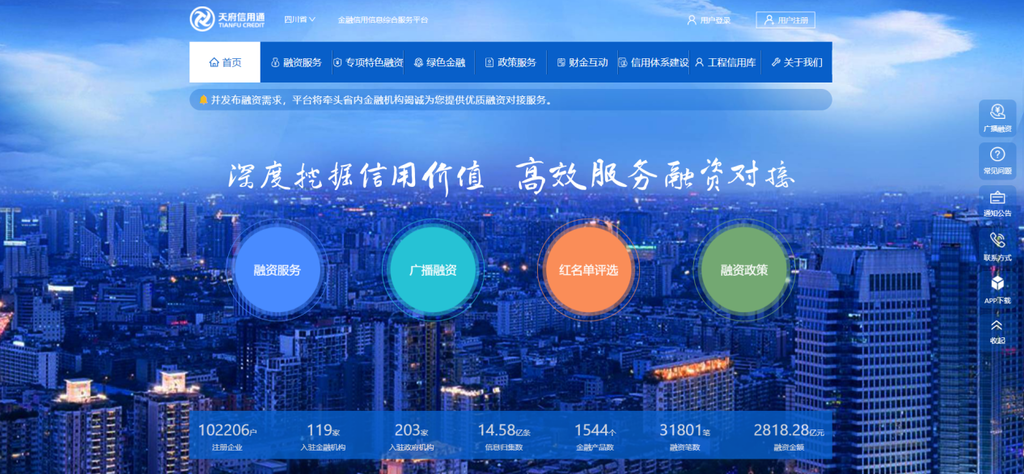The width and height of the screenshot is (1024, 474).
Task: Open 通知公告 in the right sidebar
Action: (997, 203)
